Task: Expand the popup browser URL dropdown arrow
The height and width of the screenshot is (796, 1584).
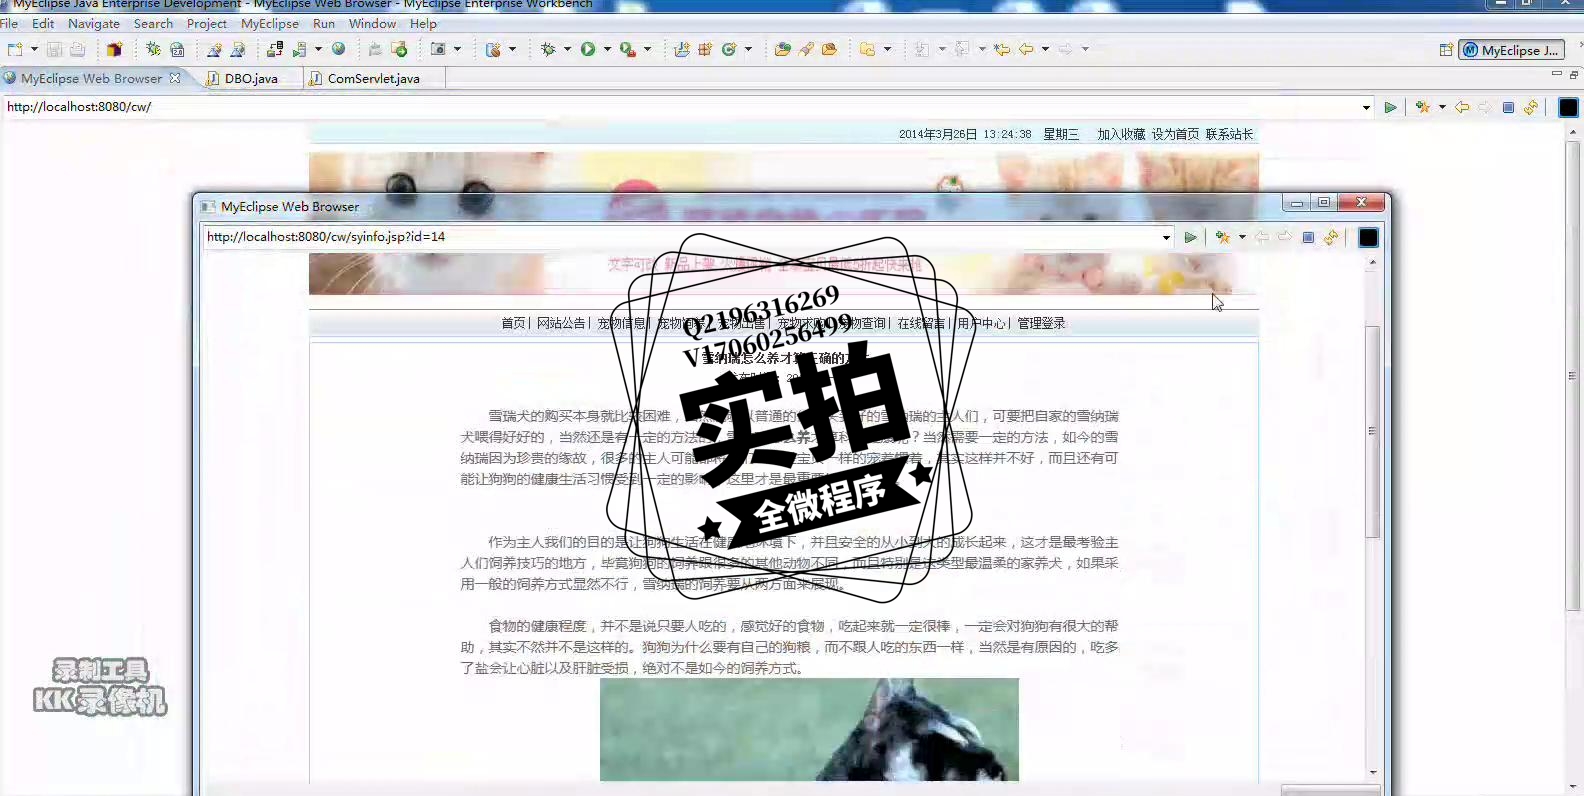Action: [1166, 237]
